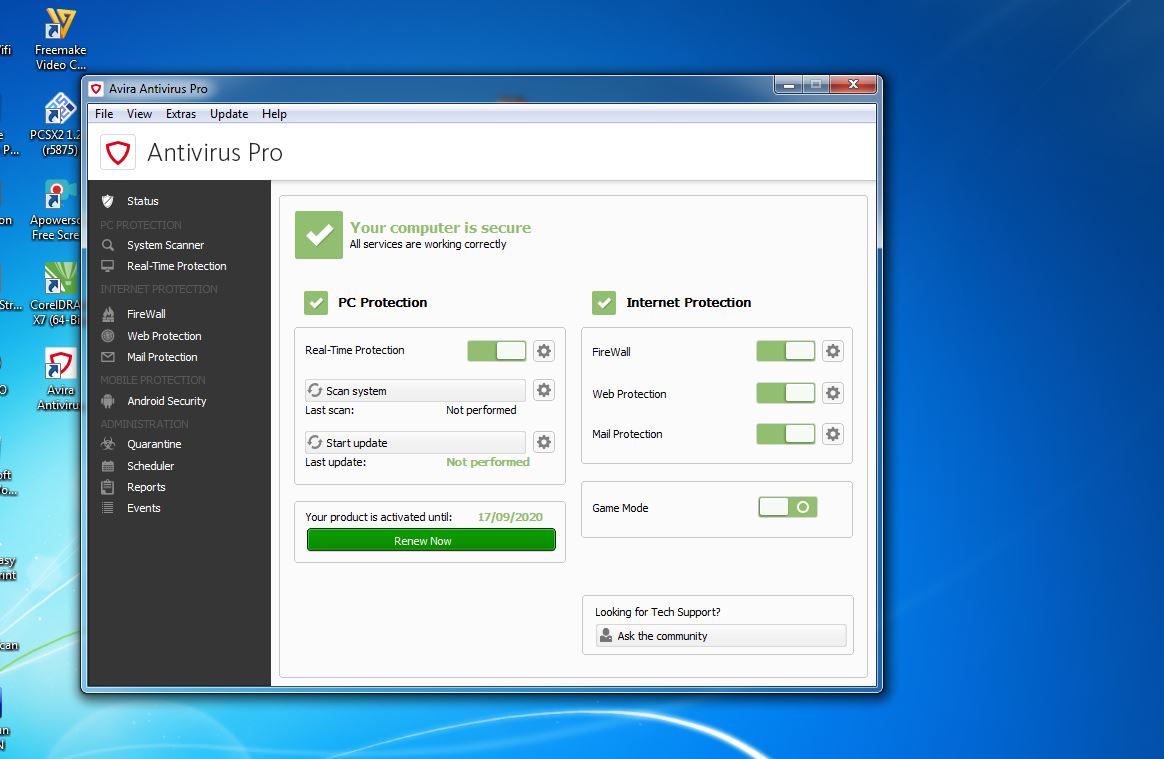Viewport: 1164px width, 759px height.
Task: Click the Scan system button
Action: (415, 391)
